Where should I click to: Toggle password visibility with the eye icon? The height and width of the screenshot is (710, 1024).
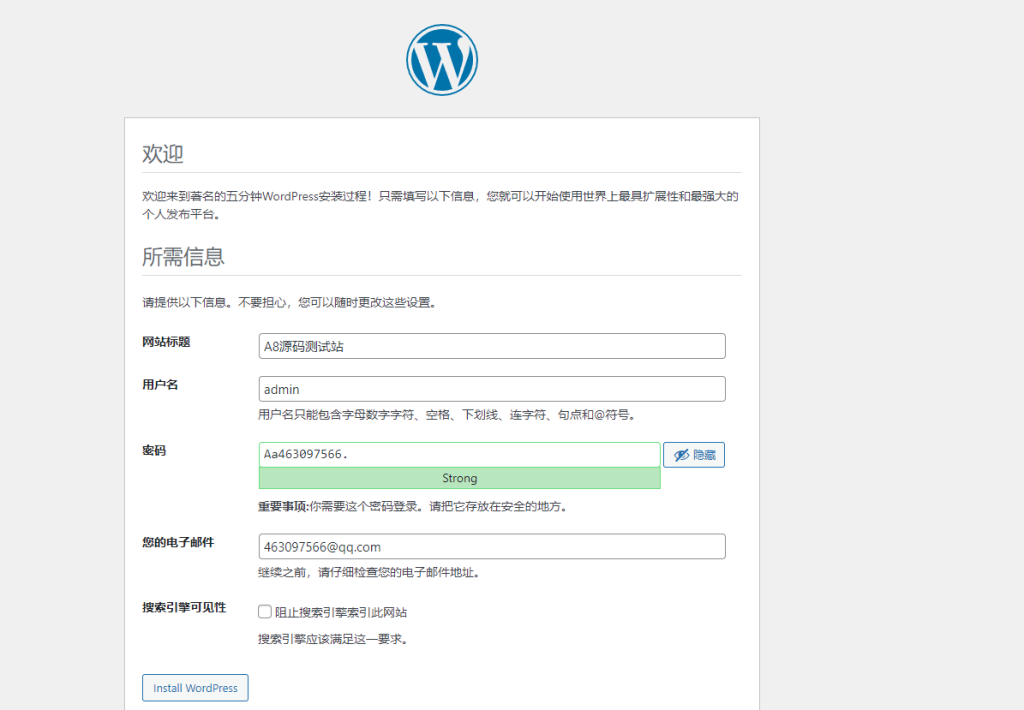click(x=682, y=454)
